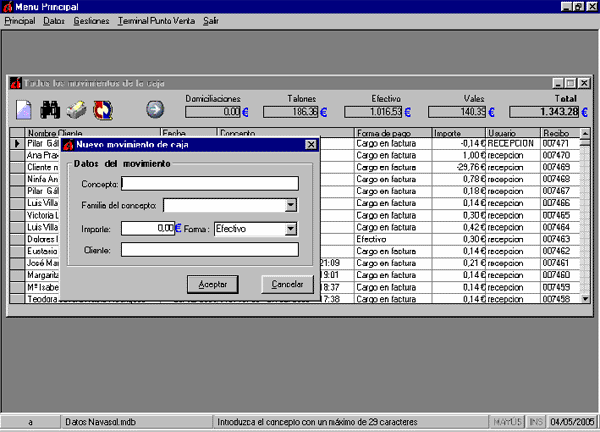Click the round arrow exit icon
The image size is (600, 432).
[154, 109]
